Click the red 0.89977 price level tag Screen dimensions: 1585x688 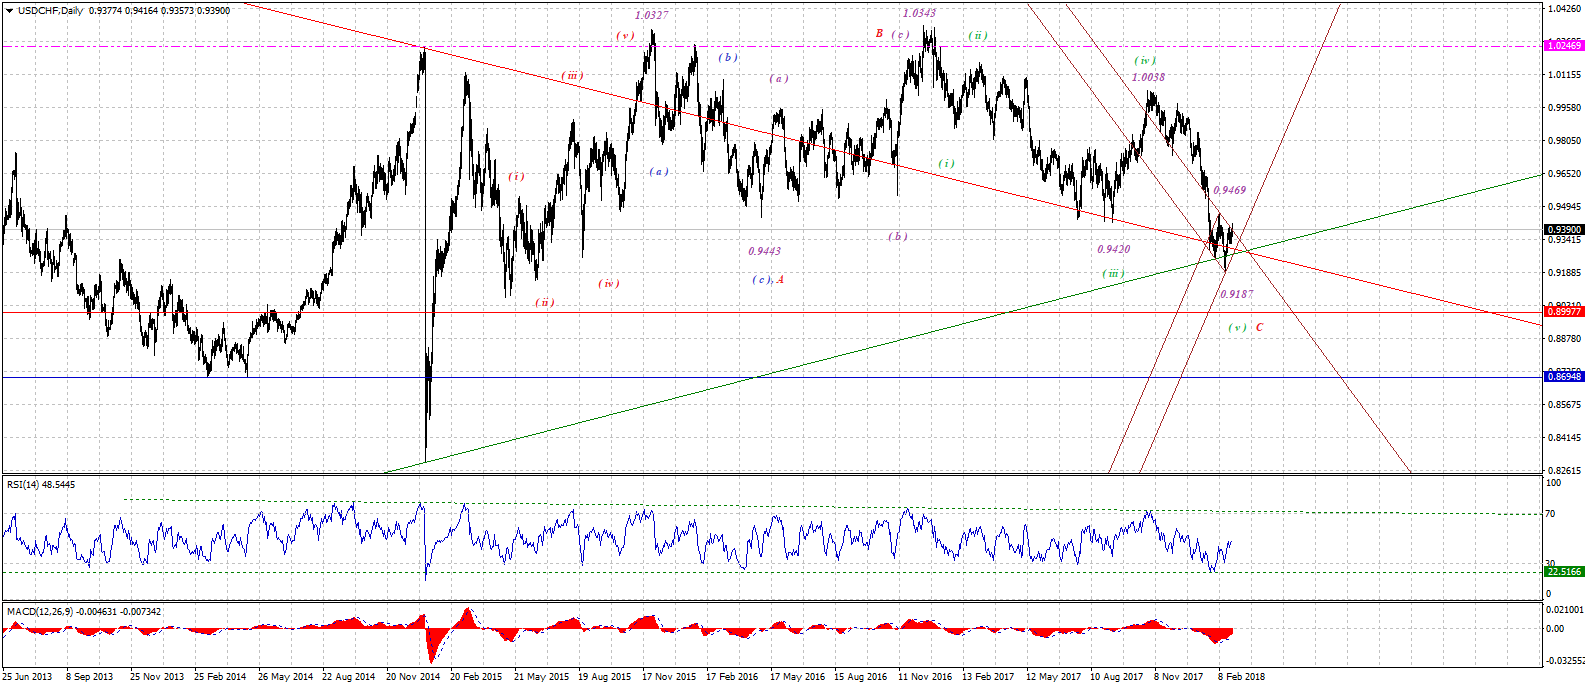(1564, 312)
